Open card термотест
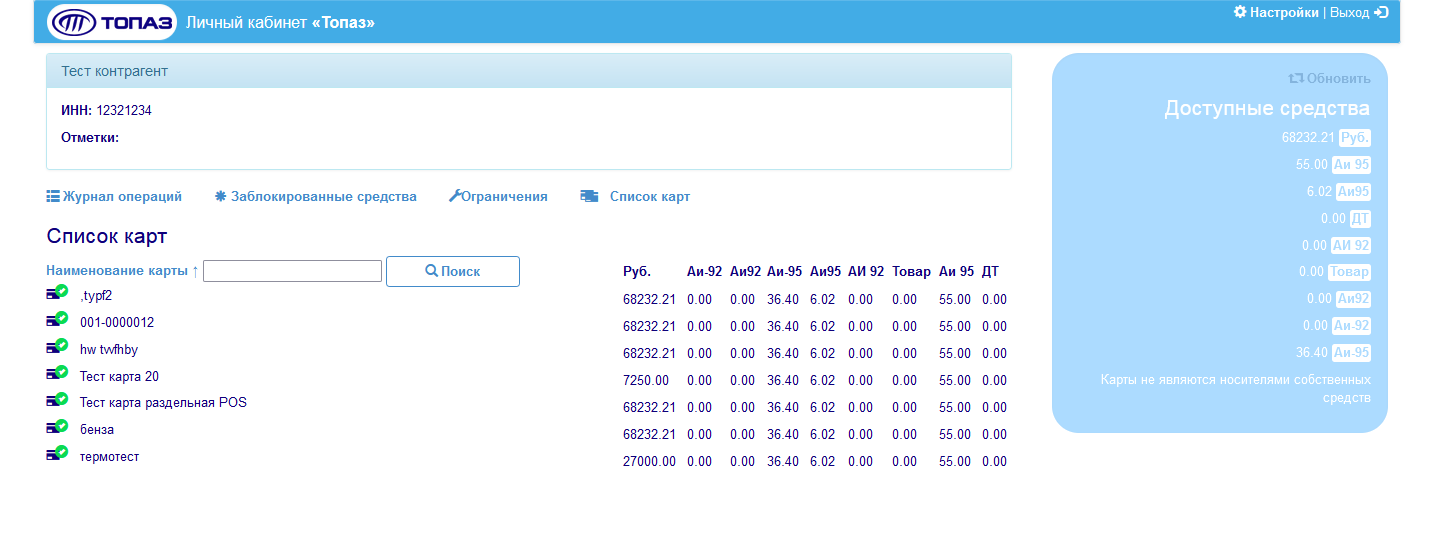Viewport: 1437px width, 536px height. [110, 457]
